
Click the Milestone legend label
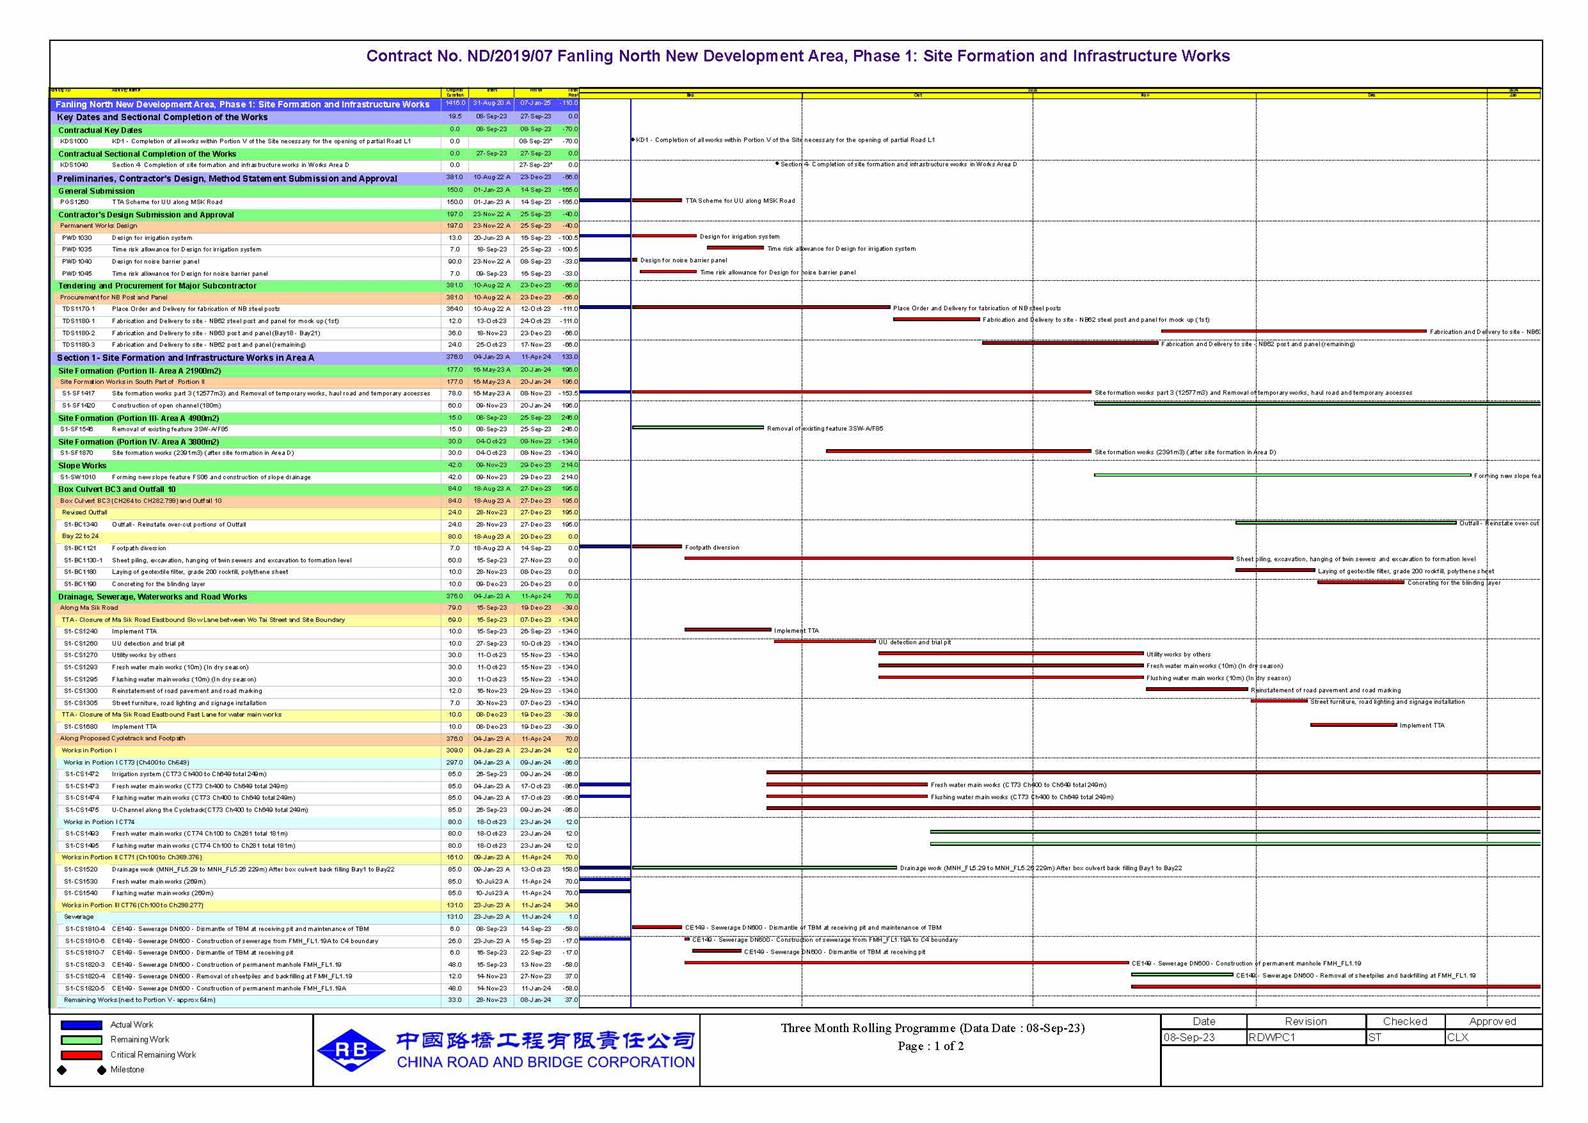click(x=127, y=1070)
